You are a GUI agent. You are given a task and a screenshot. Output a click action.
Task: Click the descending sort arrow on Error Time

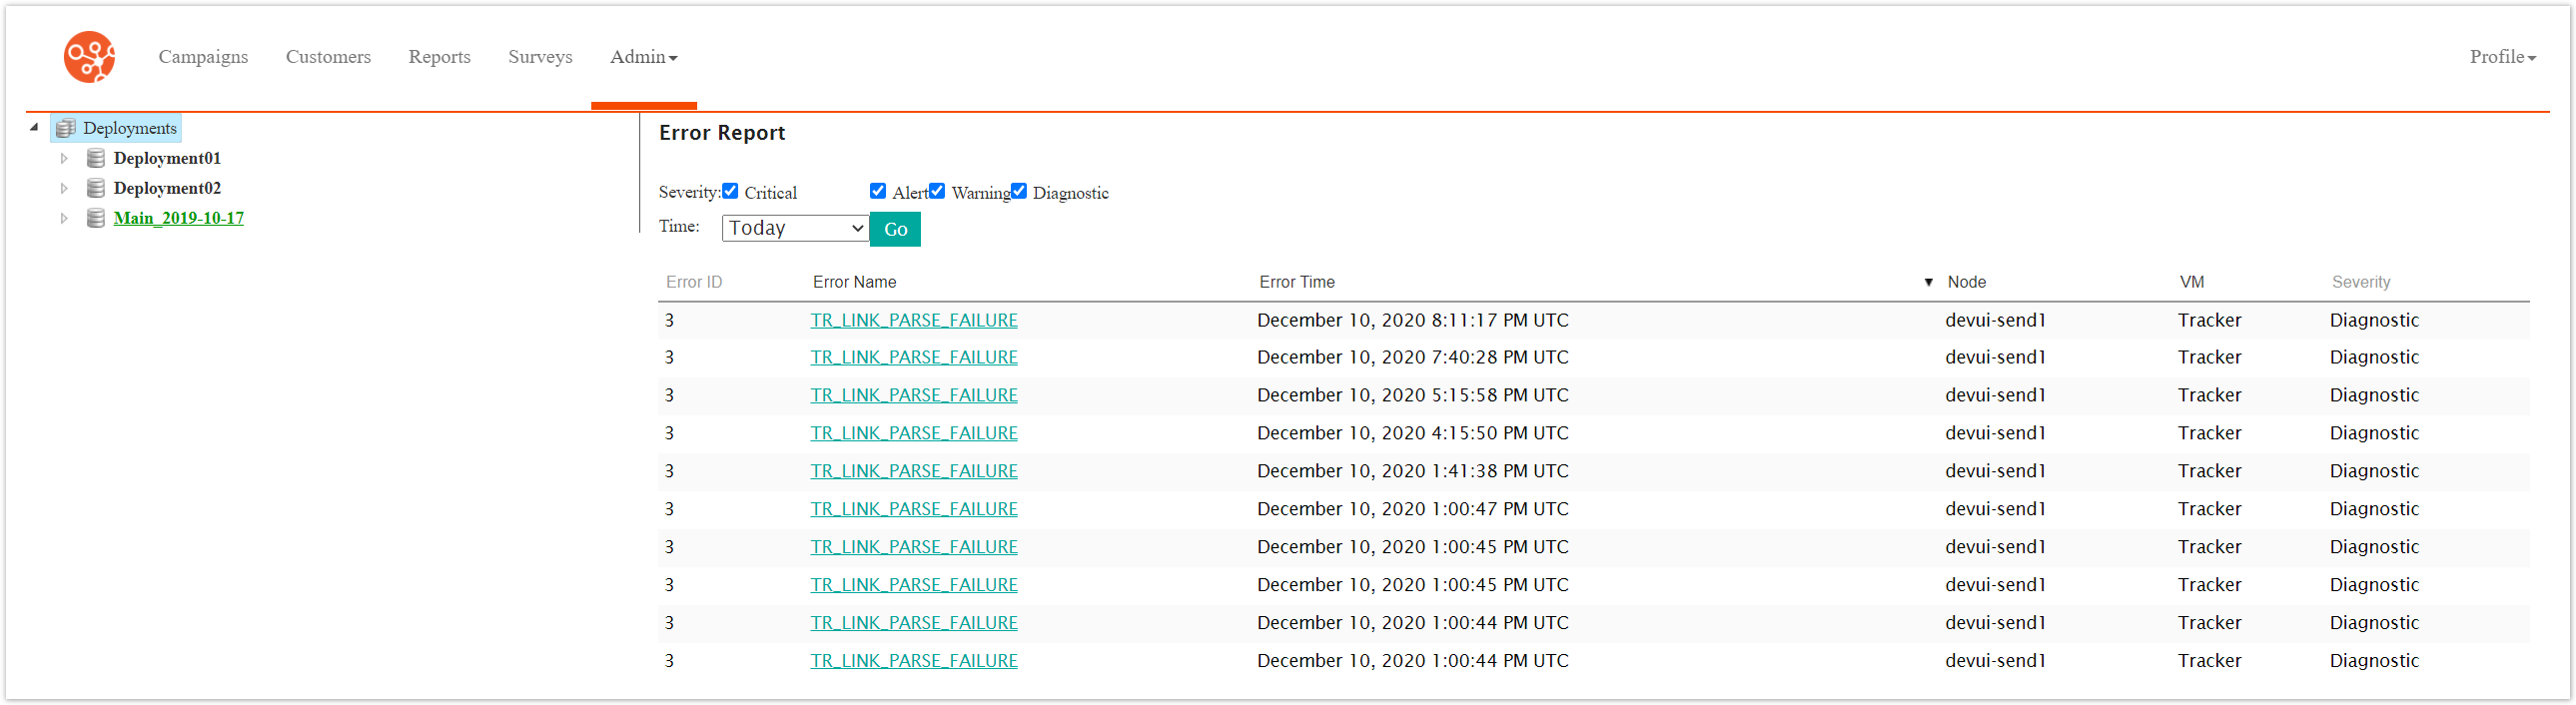[x=1927, y=282]
